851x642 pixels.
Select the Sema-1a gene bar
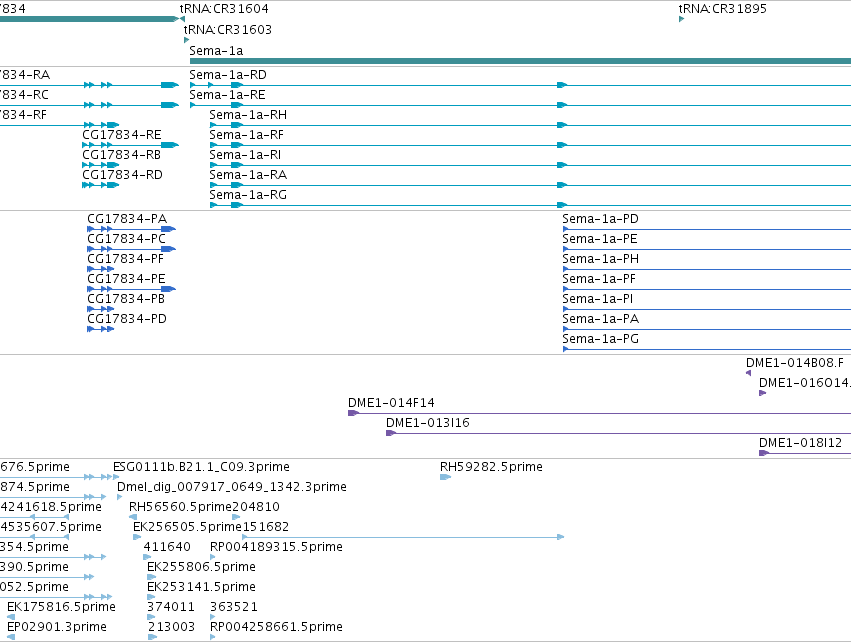(x=520, y=61)
